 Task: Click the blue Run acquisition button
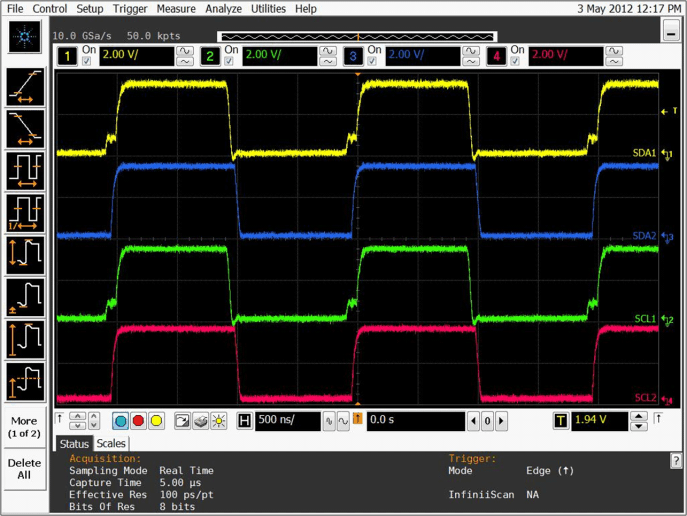coord(120,421)
